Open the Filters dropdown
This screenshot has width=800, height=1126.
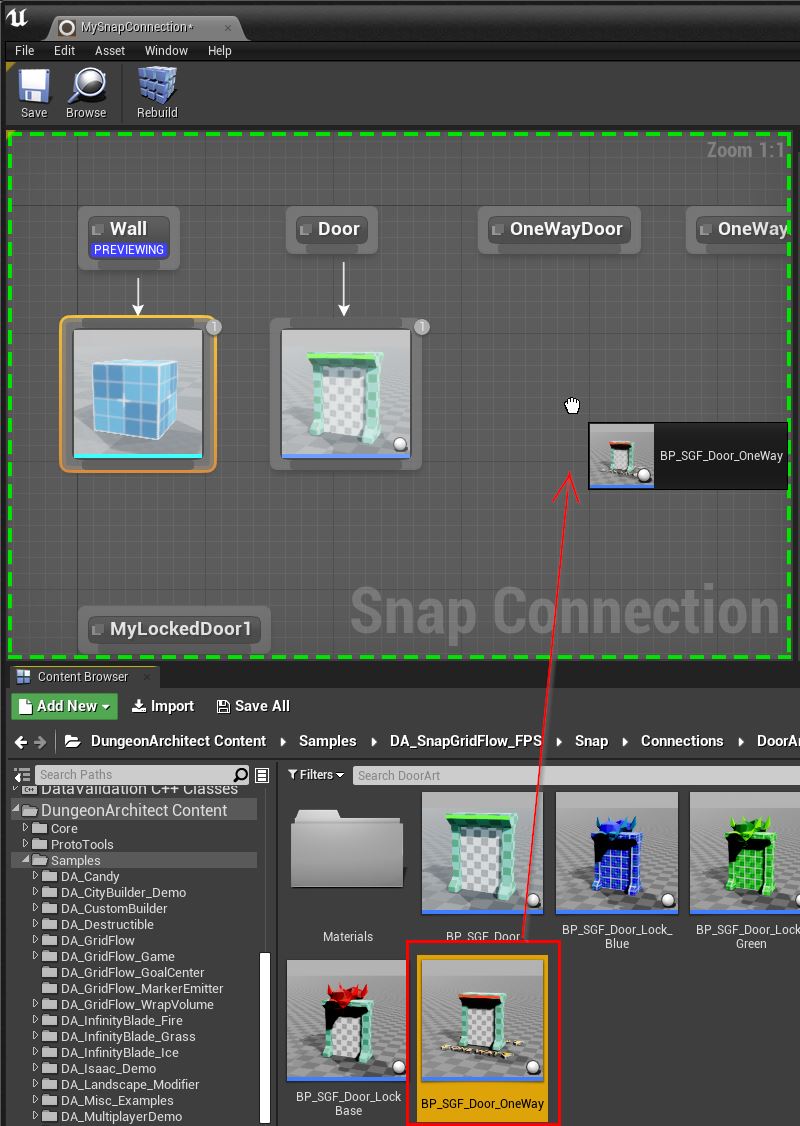click(316, 775)
